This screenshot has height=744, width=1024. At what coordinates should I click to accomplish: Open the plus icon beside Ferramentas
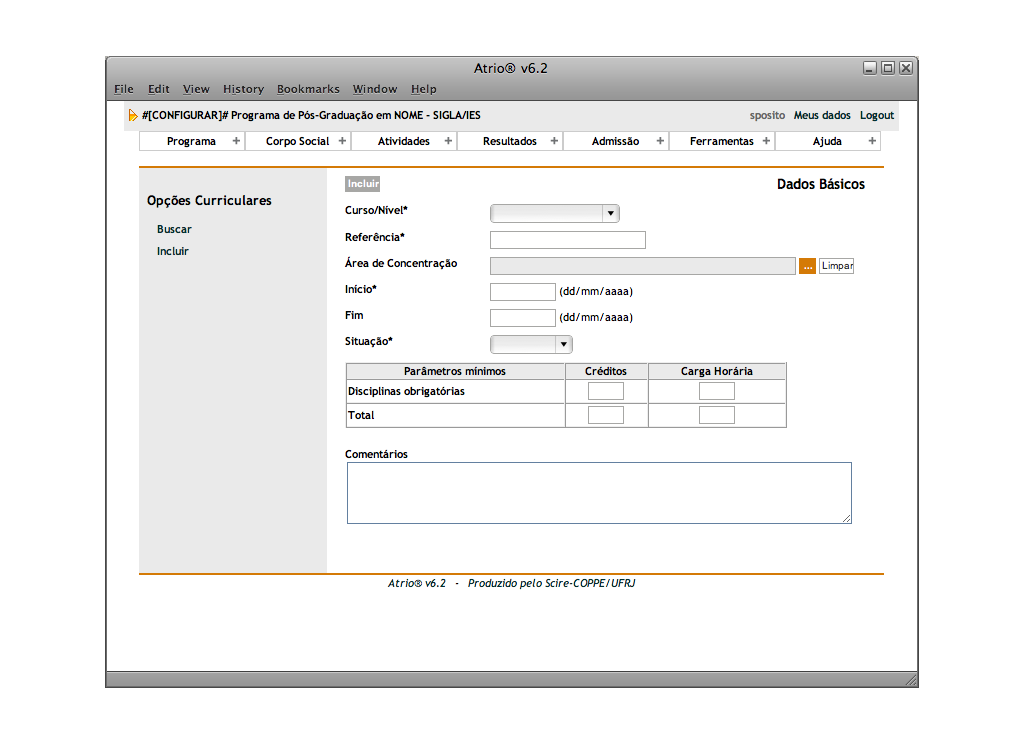pos(766,141)
